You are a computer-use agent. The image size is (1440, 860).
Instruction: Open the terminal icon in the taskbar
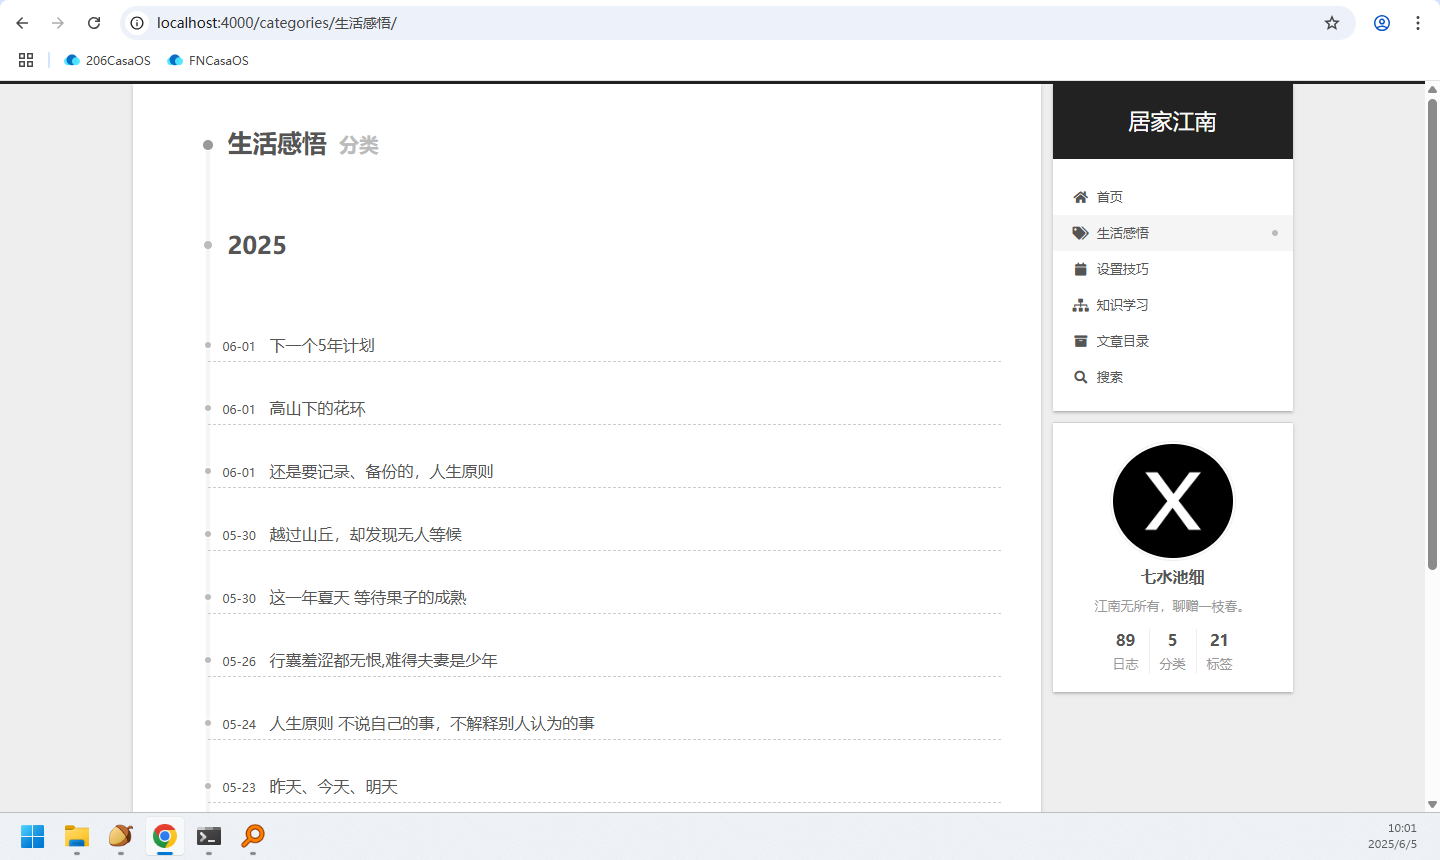tap(209, 836)
